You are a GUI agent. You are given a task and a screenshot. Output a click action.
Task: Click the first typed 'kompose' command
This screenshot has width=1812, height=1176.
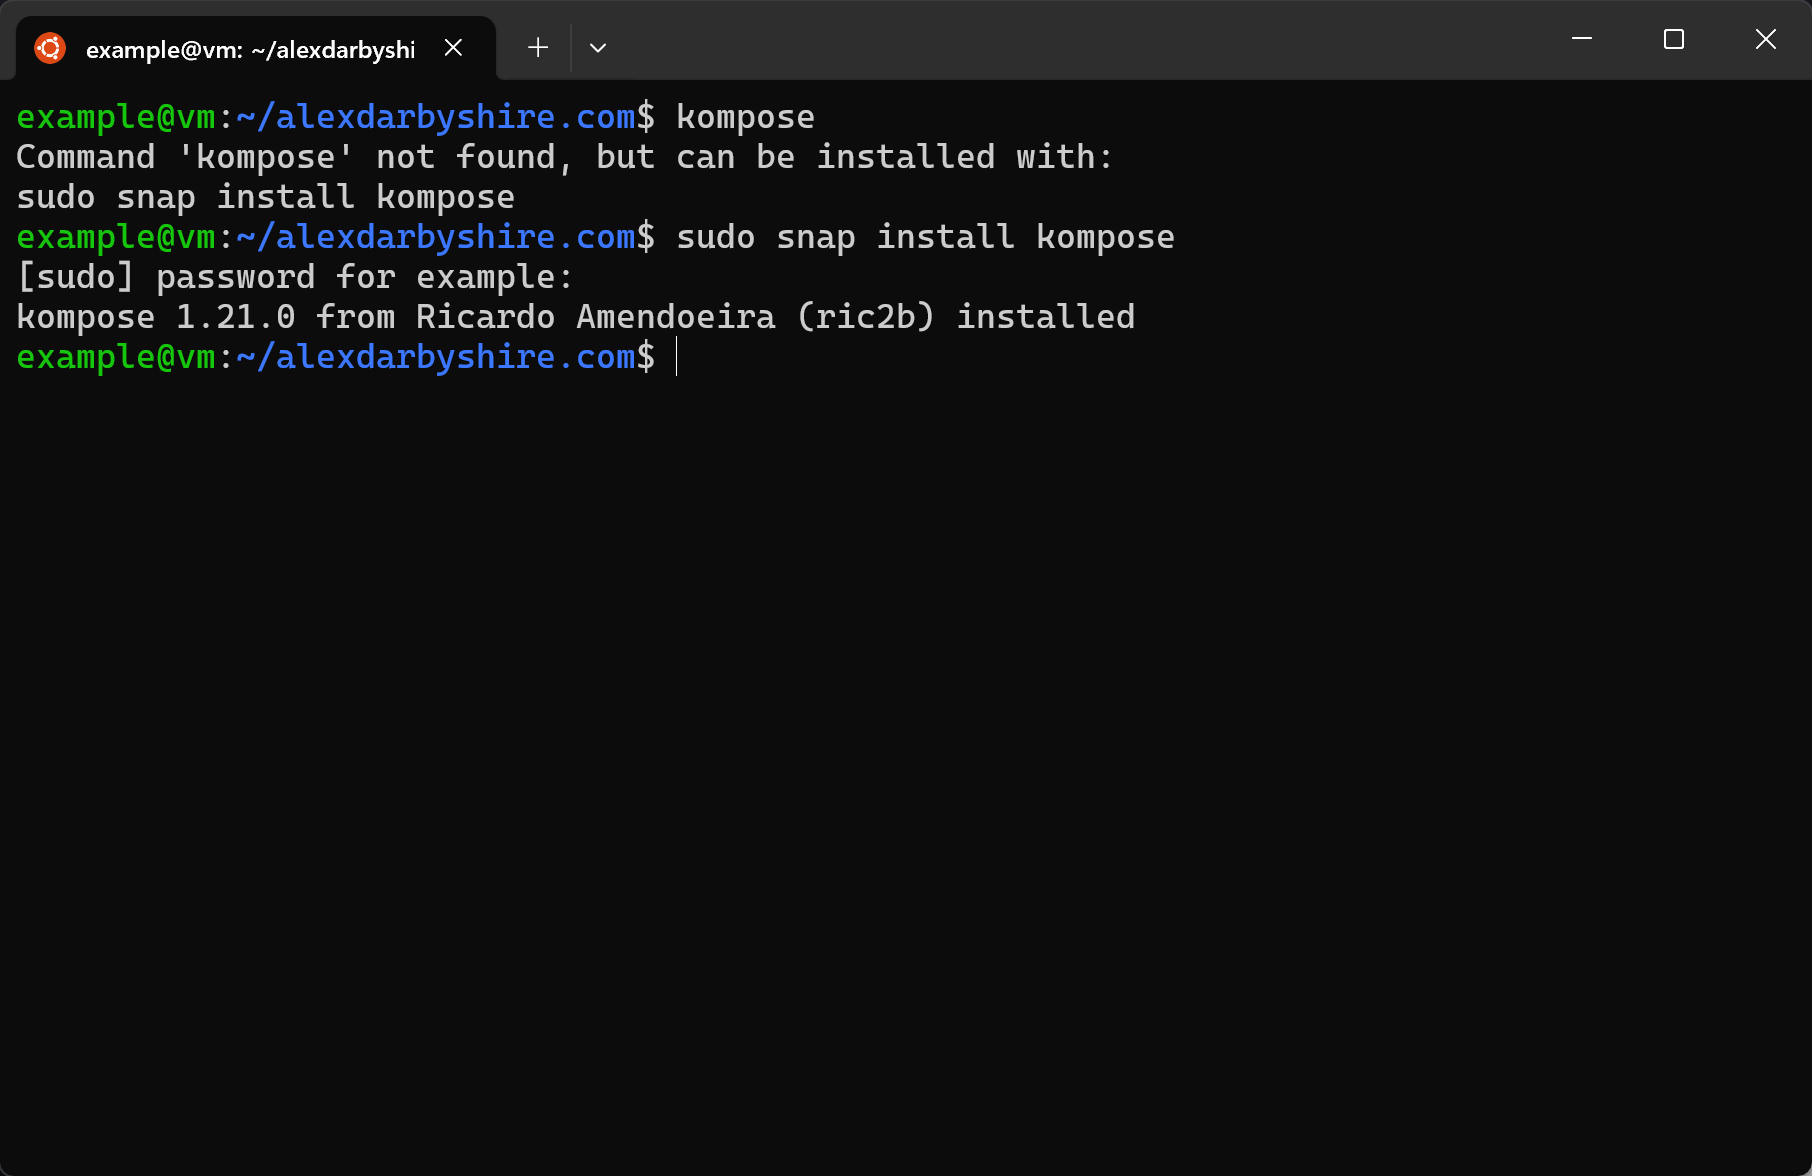point(746,117)
